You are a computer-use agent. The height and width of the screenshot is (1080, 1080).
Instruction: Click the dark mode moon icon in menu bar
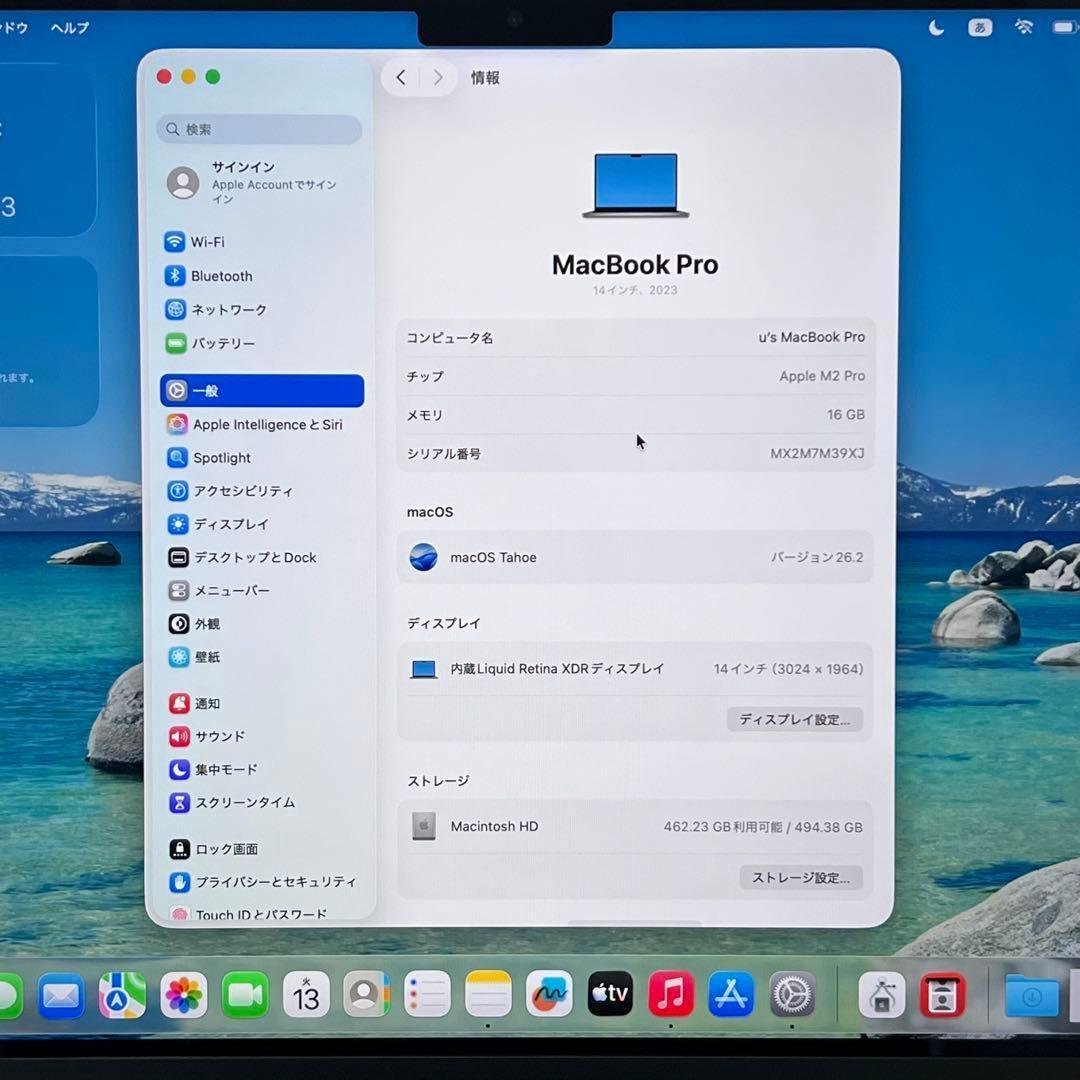pyautogui.click(x=935, y=27)
